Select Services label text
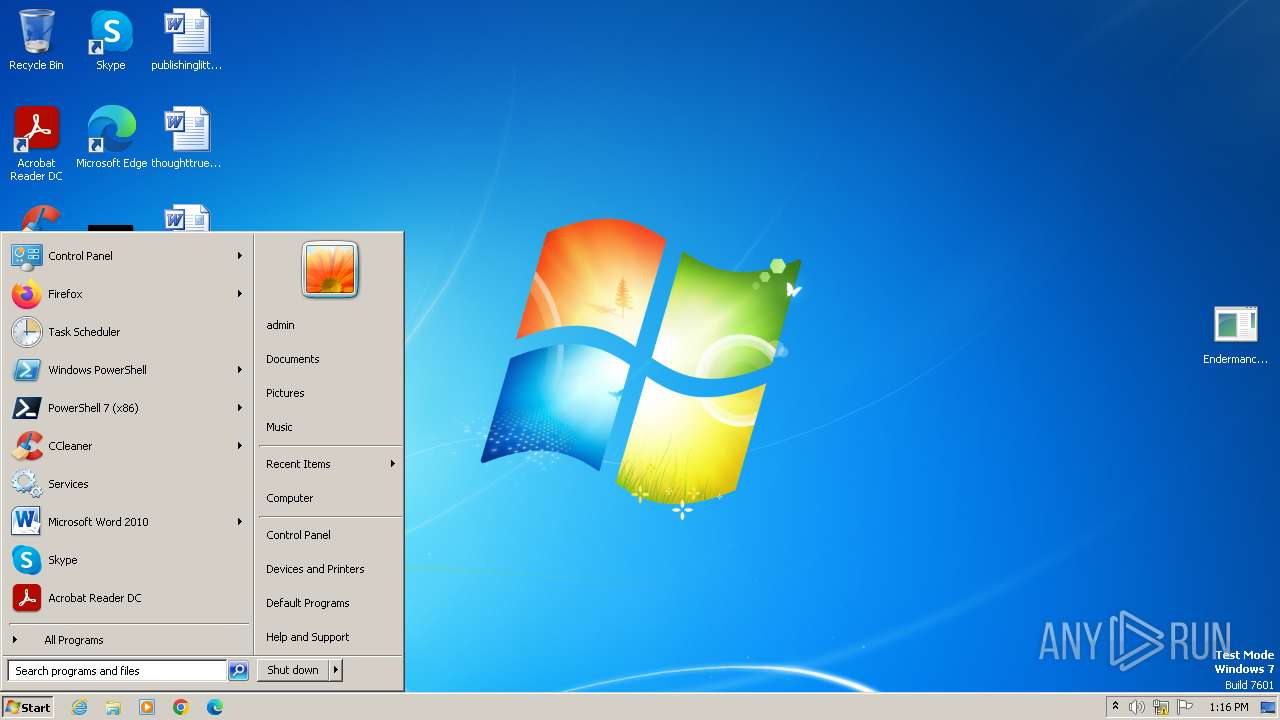The width and height of the screenshot is (1280, 720). [68, 484]
